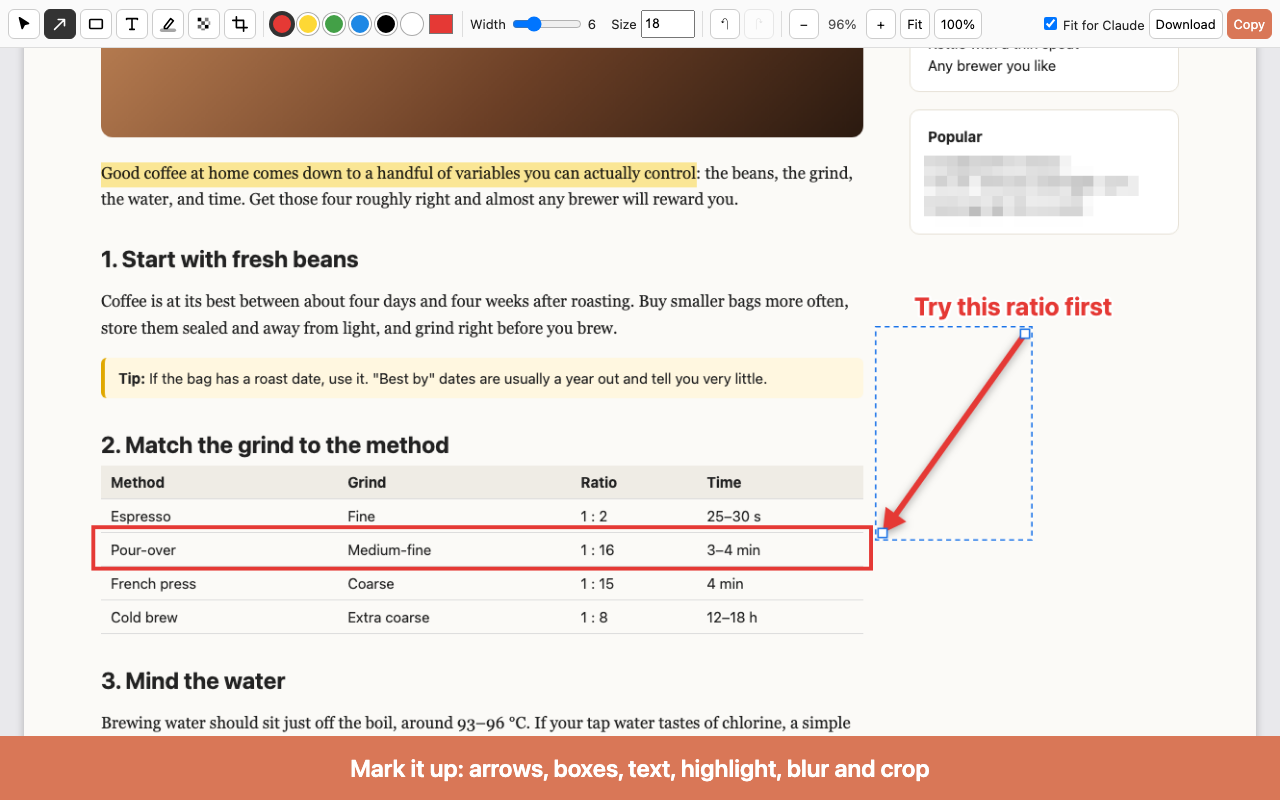Click the "Extra coarse" grind cell
The height and width of the screenshot is (800, 1280).
pos(389,618)
